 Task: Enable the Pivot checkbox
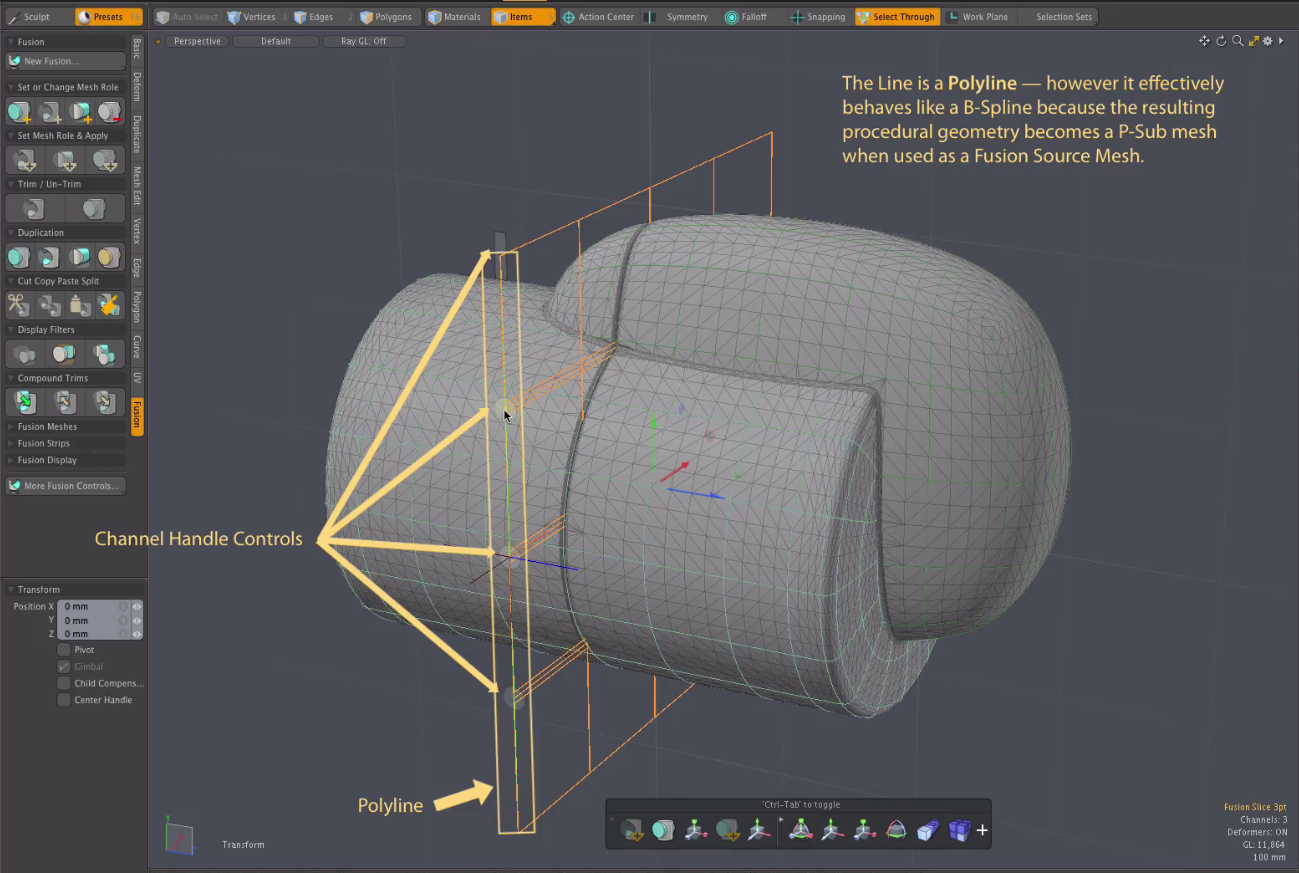[x=64, y=650]
